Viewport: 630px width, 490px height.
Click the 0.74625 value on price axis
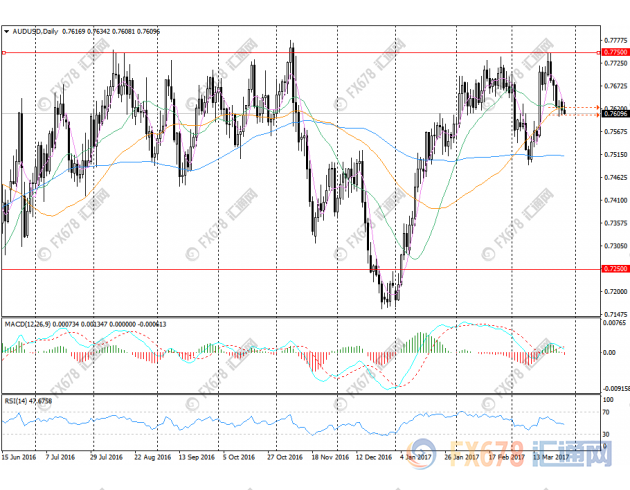(x=614, y=177)
